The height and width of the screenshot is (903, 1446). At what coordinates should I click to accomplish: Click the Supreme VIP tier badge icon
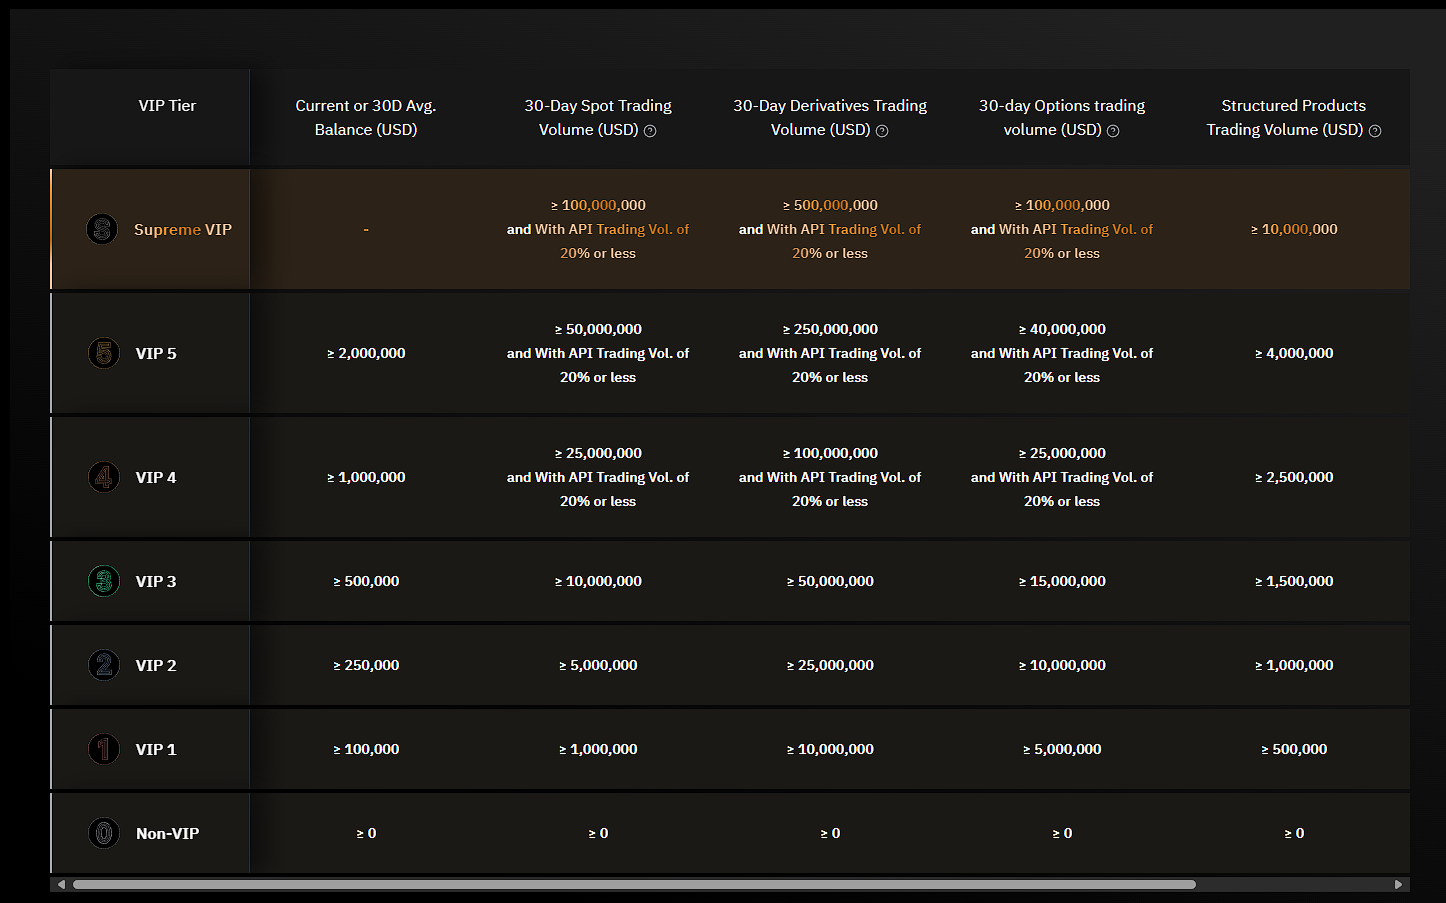(x=102, y=229)
